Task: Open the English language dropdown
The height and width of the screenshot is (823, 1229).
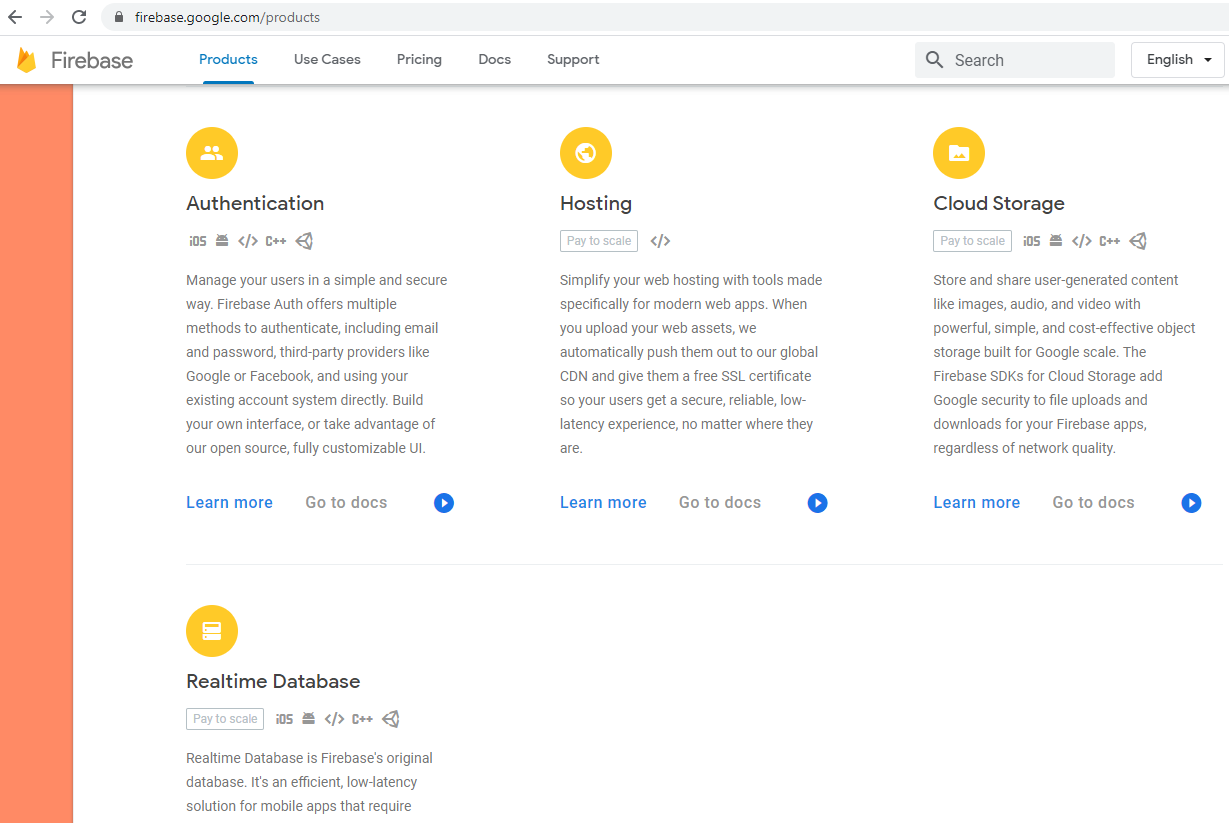Action: tap(1177, 60)
